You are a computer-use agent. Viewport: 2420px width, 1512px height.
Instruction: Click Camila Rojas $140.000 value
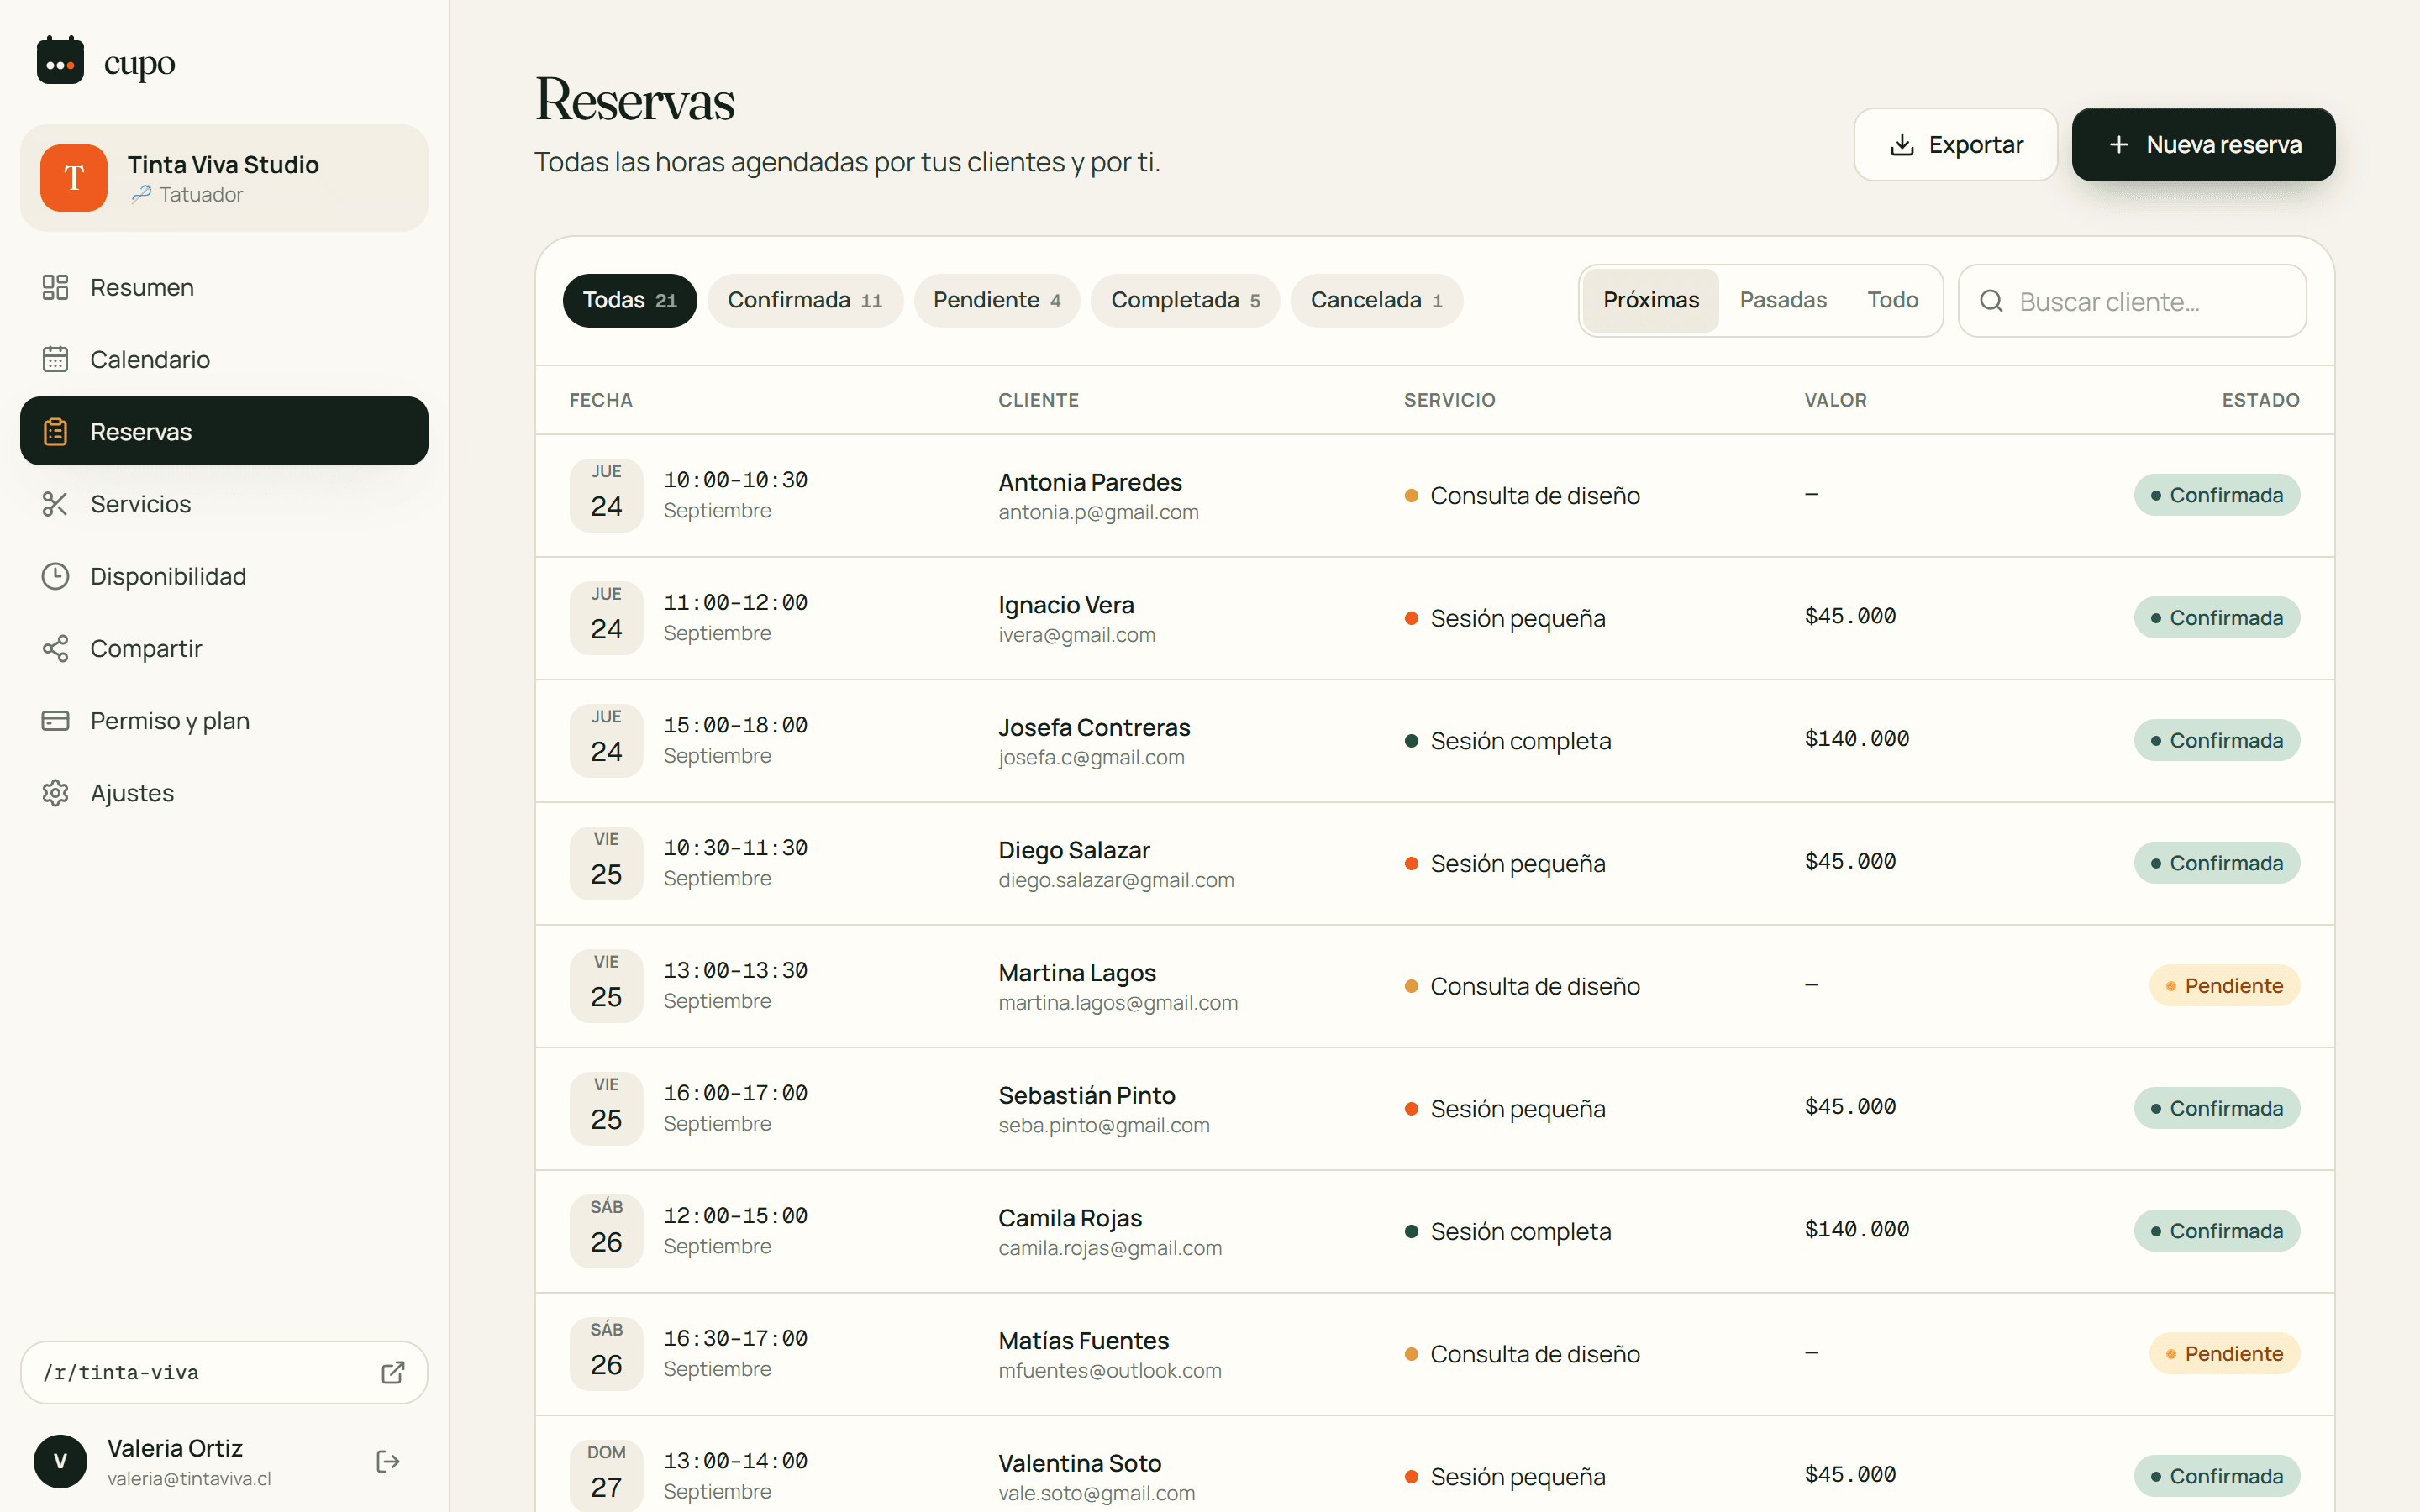1857,1229
